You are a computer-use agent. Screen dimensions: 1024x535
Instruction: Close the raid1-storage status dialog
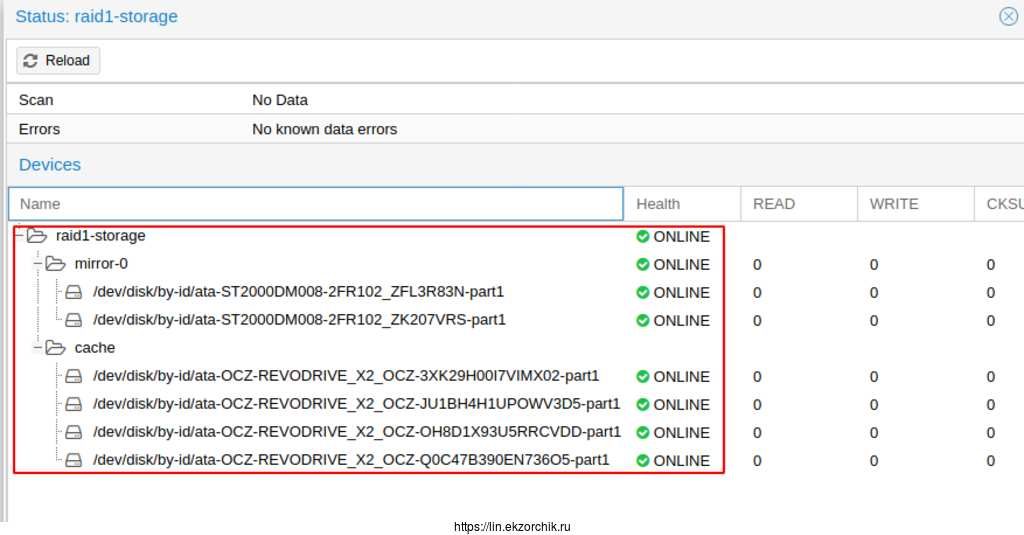tap(1008, 16)
